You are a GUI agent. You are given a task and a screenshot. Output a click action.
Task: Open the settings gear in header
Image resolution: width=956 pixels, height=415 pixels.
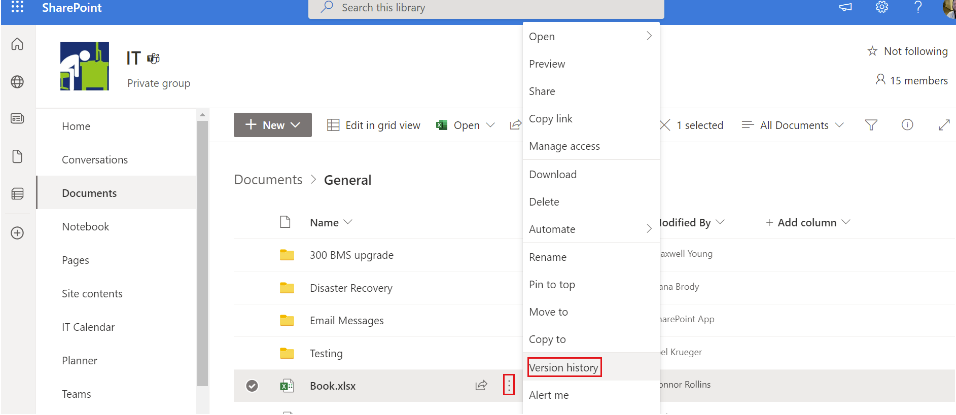[x=881, y=8]
